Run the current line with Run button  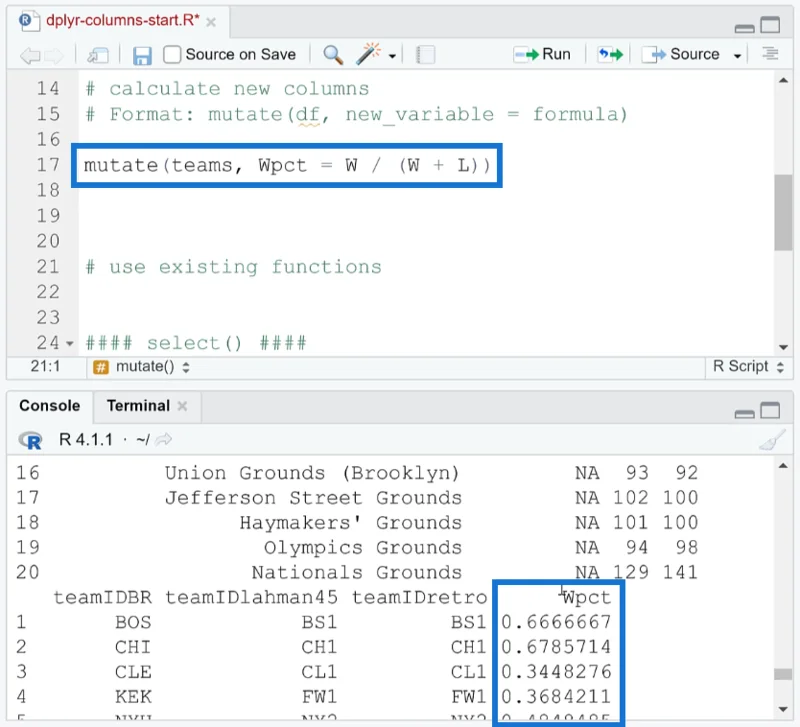(x=542, y=54)
